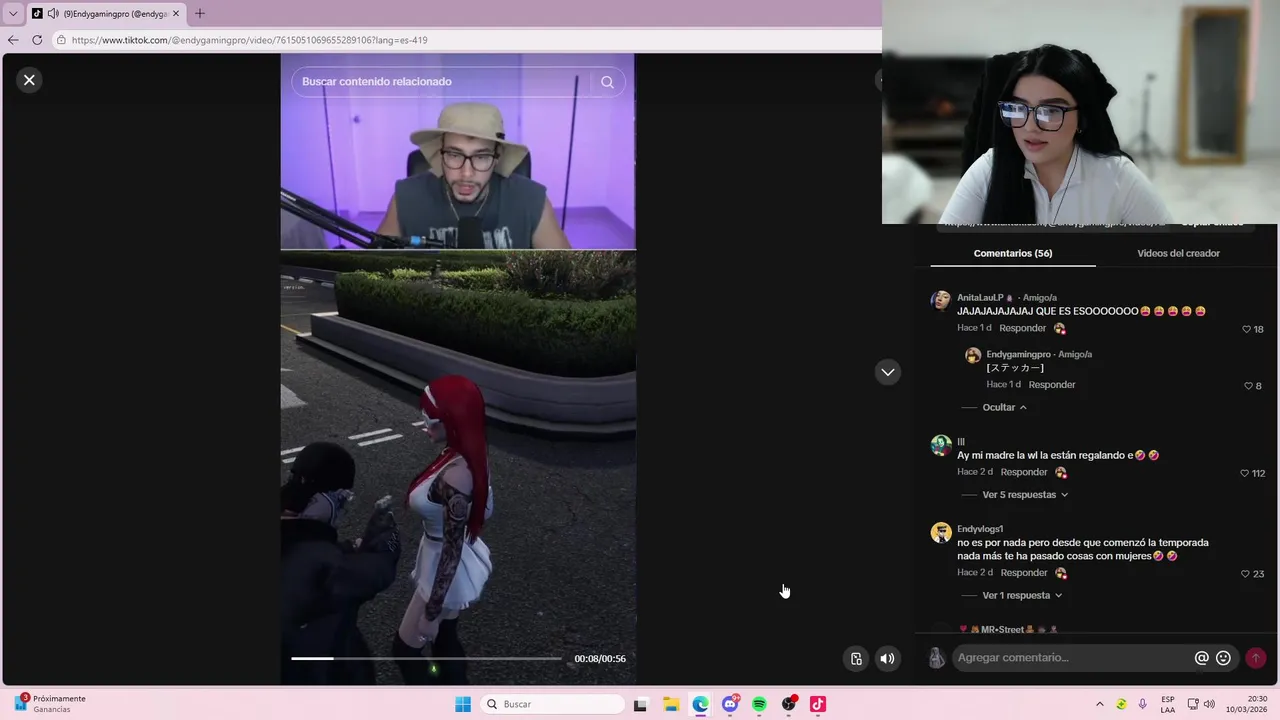The image size is (1280, 720).
Task: Open Spotify on the taskbar
Action: point(759,704)
